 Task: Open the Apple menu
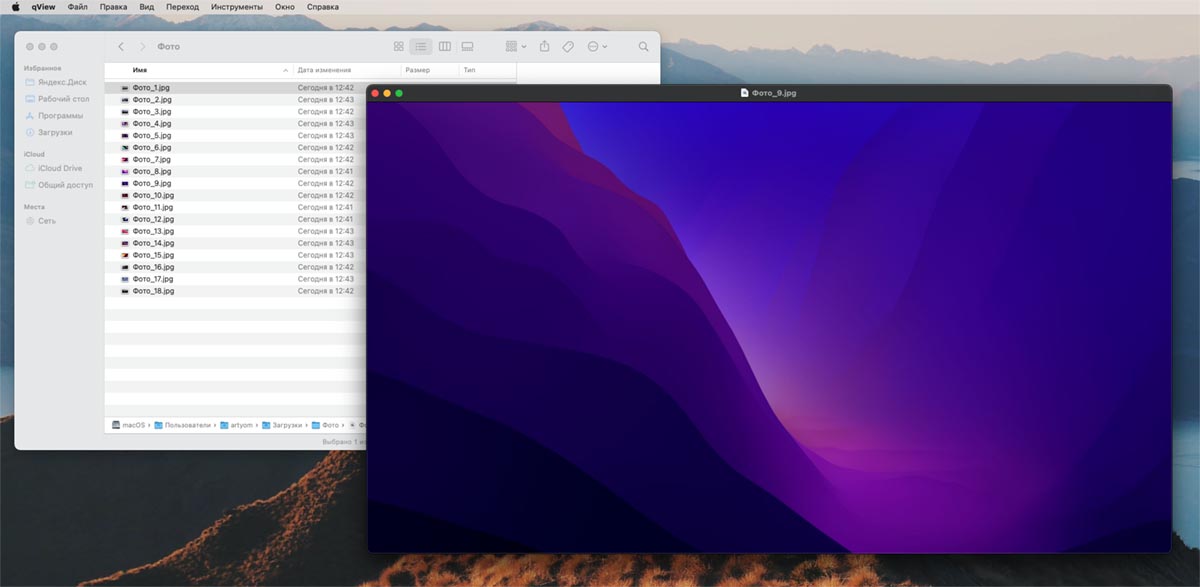pyautogui.click(x=15, y=7)
